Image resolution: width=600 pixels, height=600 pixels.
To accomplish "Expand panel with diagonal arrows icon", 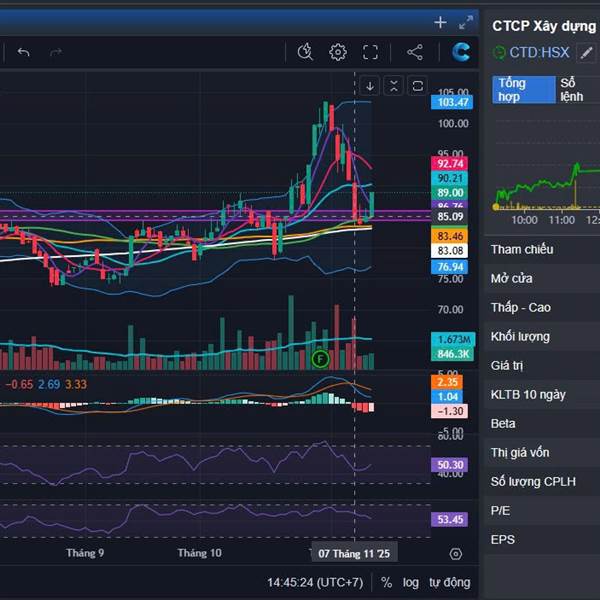I will 465,22.
